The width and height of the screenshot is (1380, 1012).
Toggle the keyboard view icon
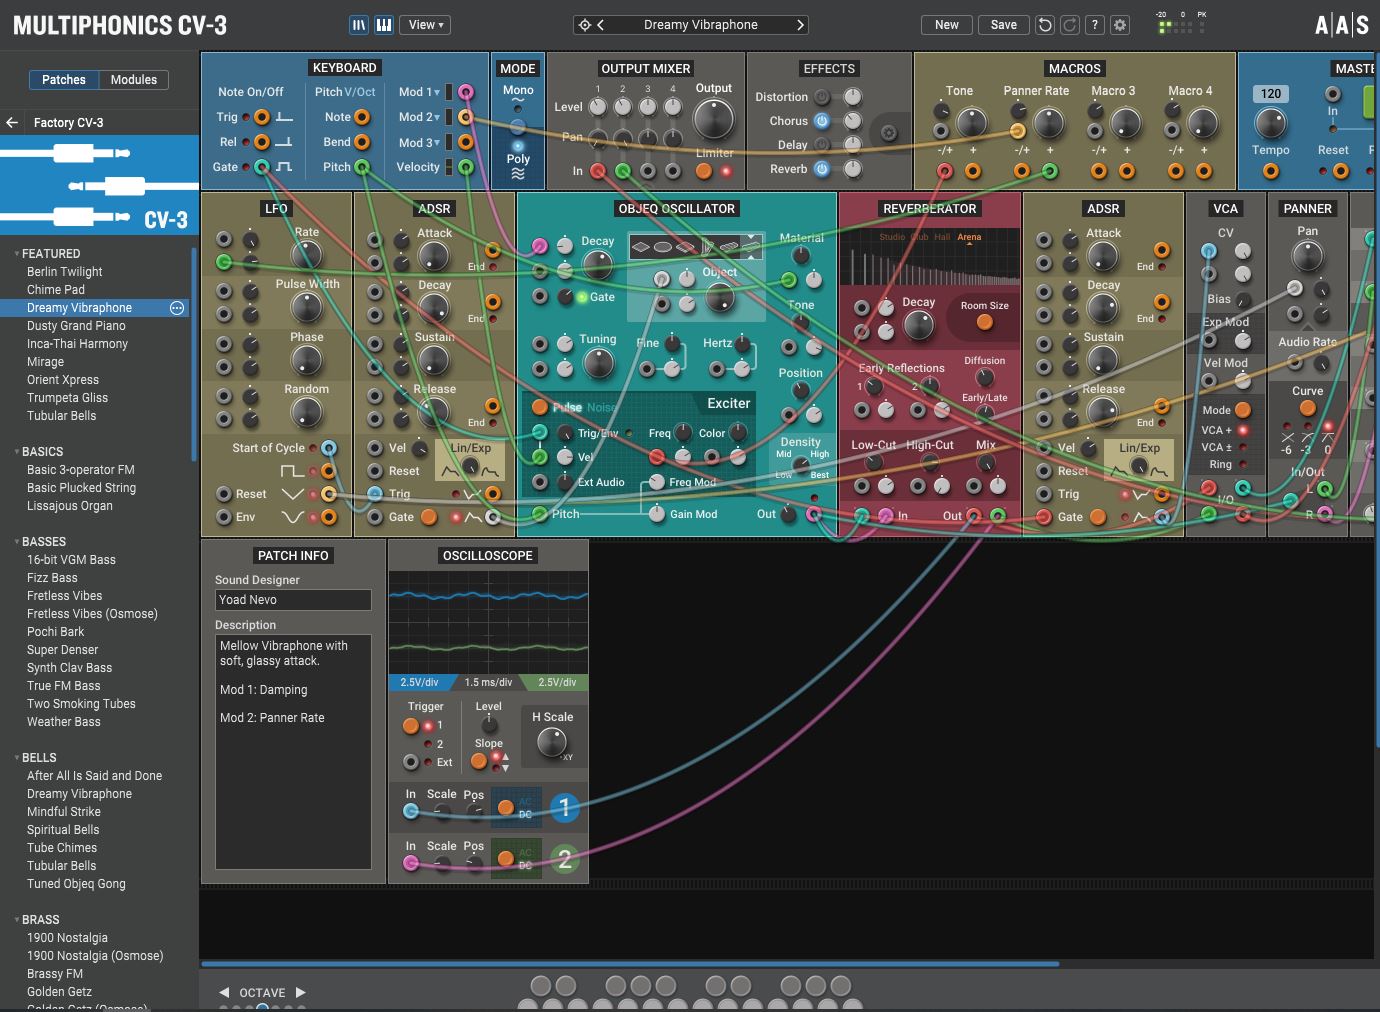[x=383, y=25]
